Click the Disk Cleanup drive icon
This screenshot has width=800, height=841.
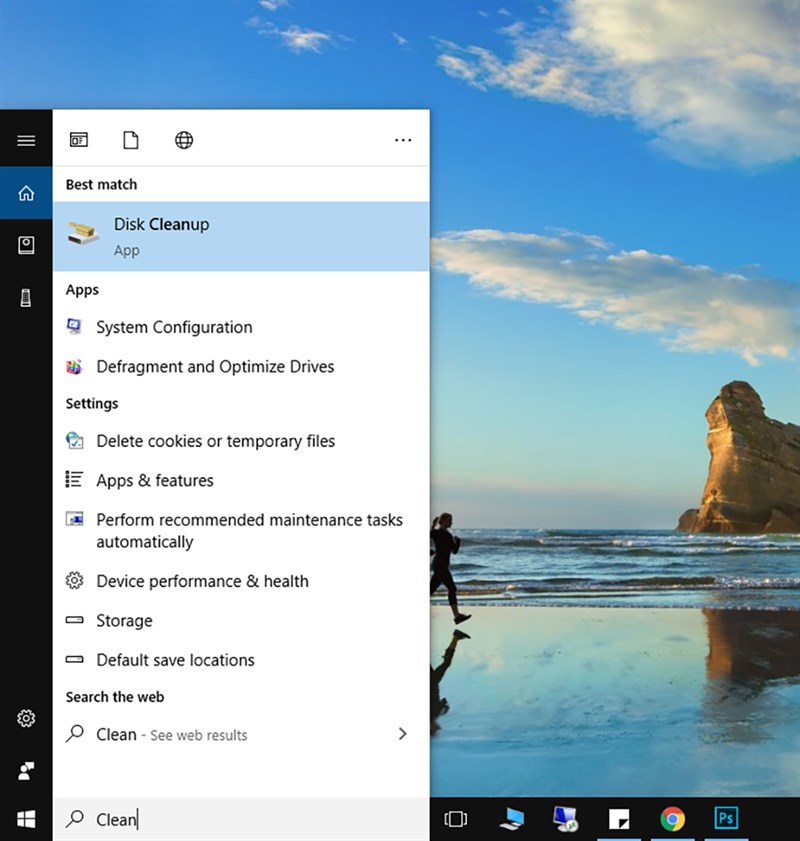[x=83, y=234]
